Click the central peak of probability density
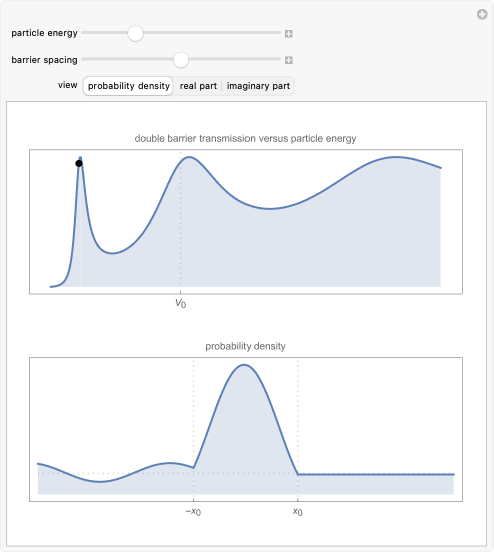The image size is (494, 553). point(244,365)
